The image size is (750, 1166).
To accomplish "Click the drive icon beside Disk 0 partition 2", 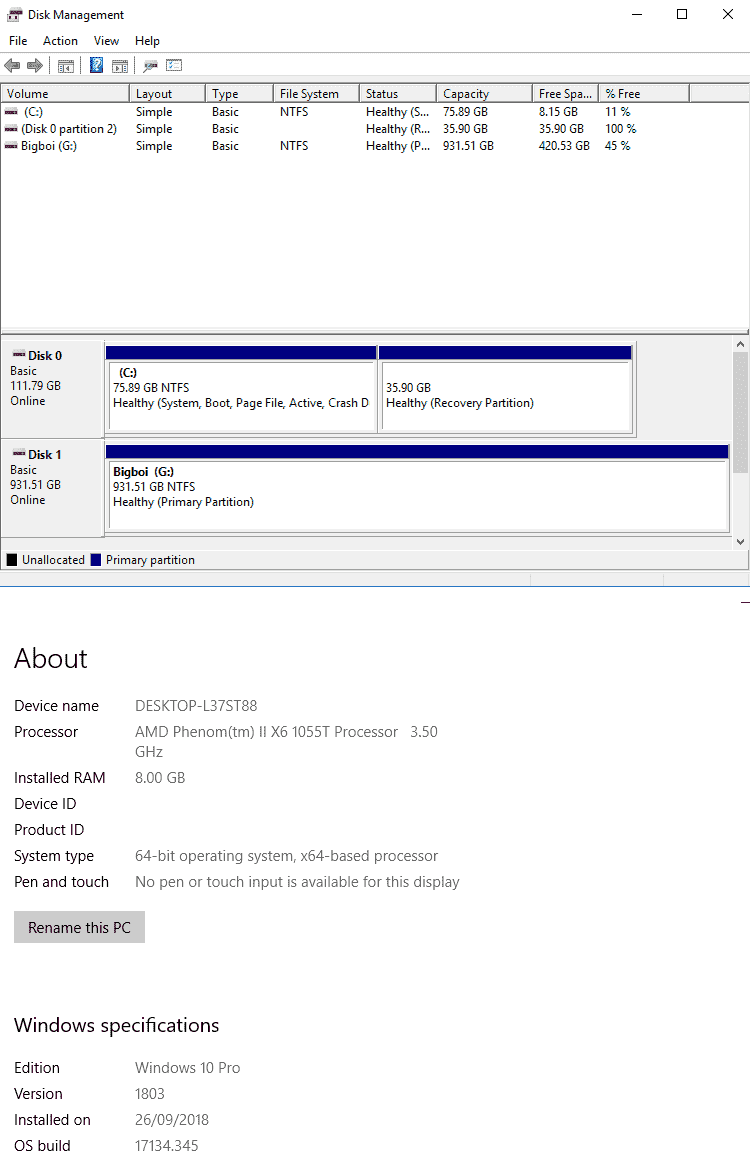I will tap(11, 129).
